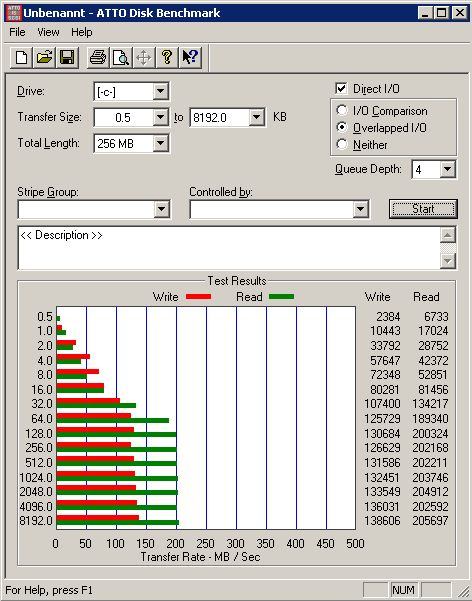Click the write value 107400

(382, 404)
